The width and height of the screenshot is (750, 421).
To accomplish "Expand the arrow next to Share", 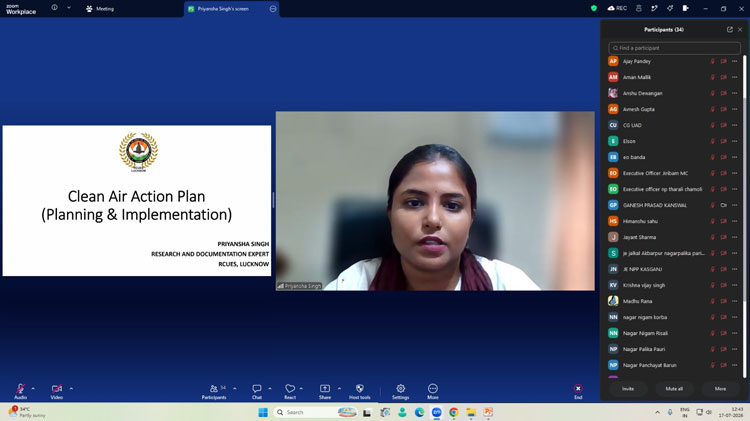I will (339, 388).
